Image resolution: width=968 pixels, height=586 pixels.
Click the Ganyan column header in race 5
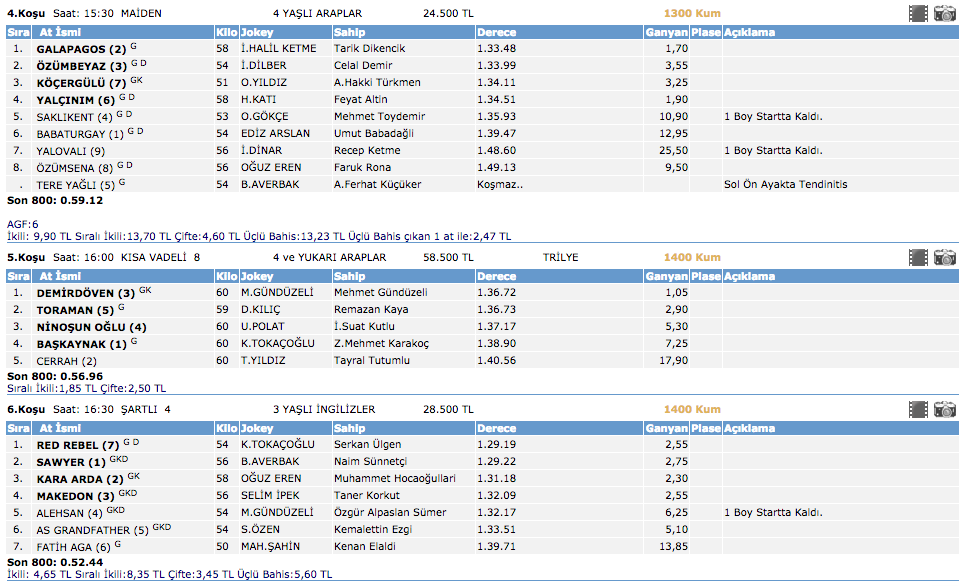pos(665,276)
